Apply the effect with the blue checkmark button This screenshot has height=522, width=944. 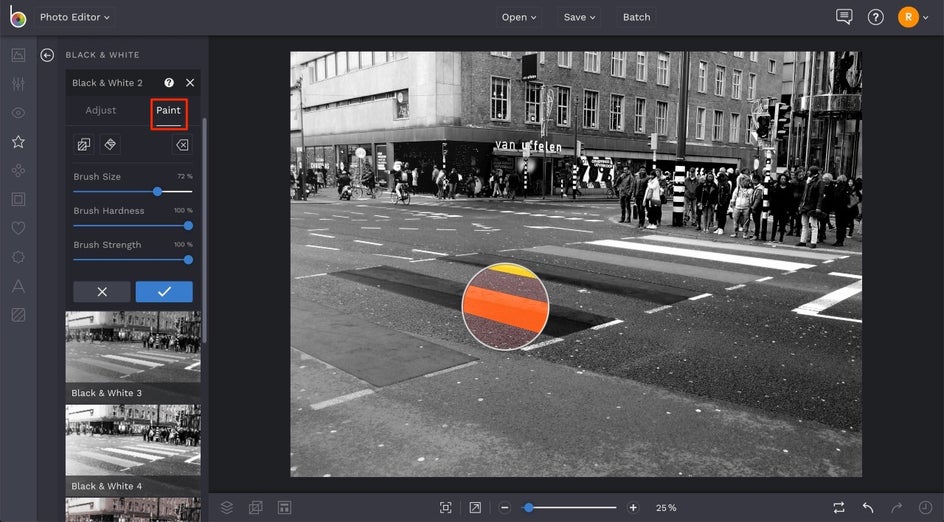point(164,291)
